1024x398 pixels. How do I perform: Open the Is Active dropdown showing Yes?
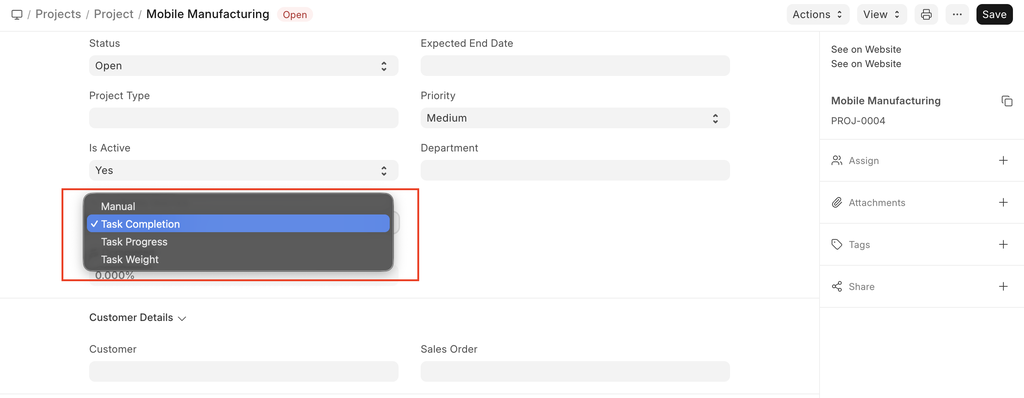pyautogui.click(x=244, y=171)
